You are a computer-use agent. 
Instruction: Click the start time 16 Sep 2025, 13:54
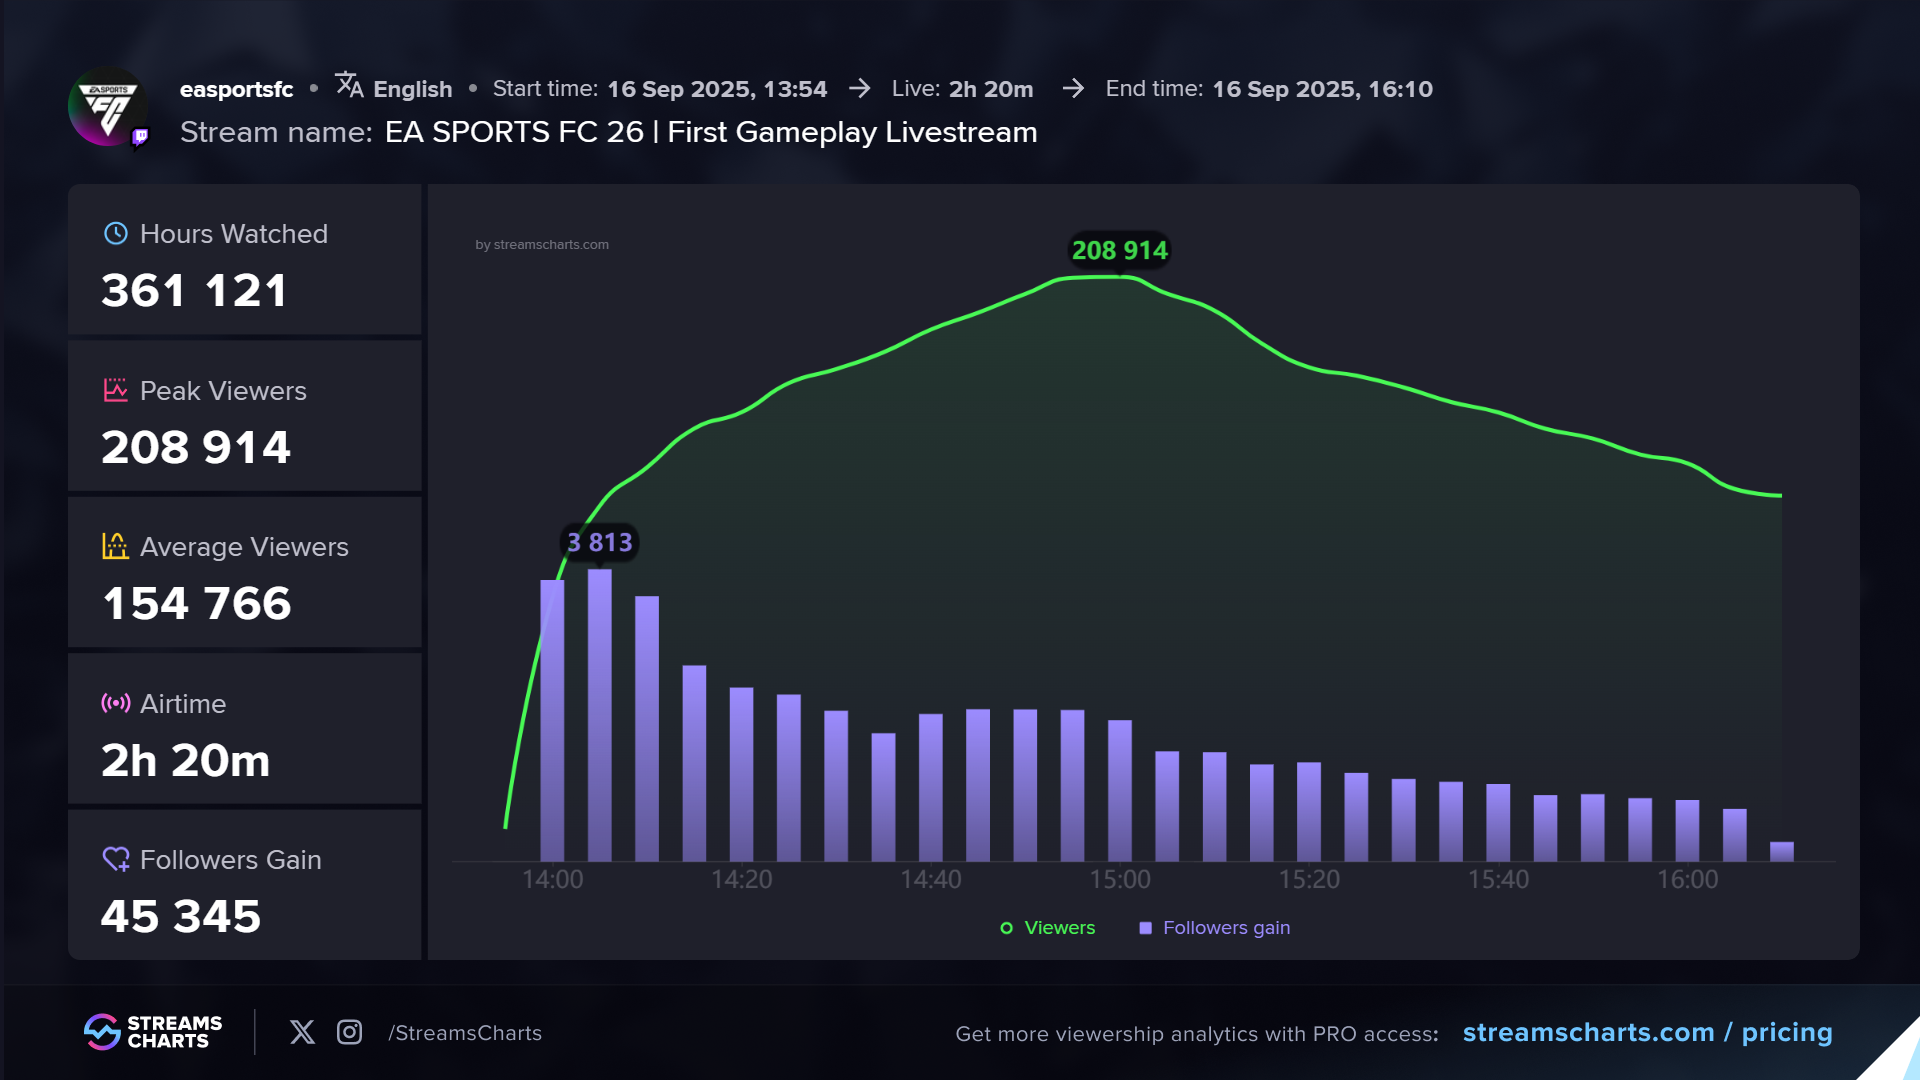pos(717,89)
